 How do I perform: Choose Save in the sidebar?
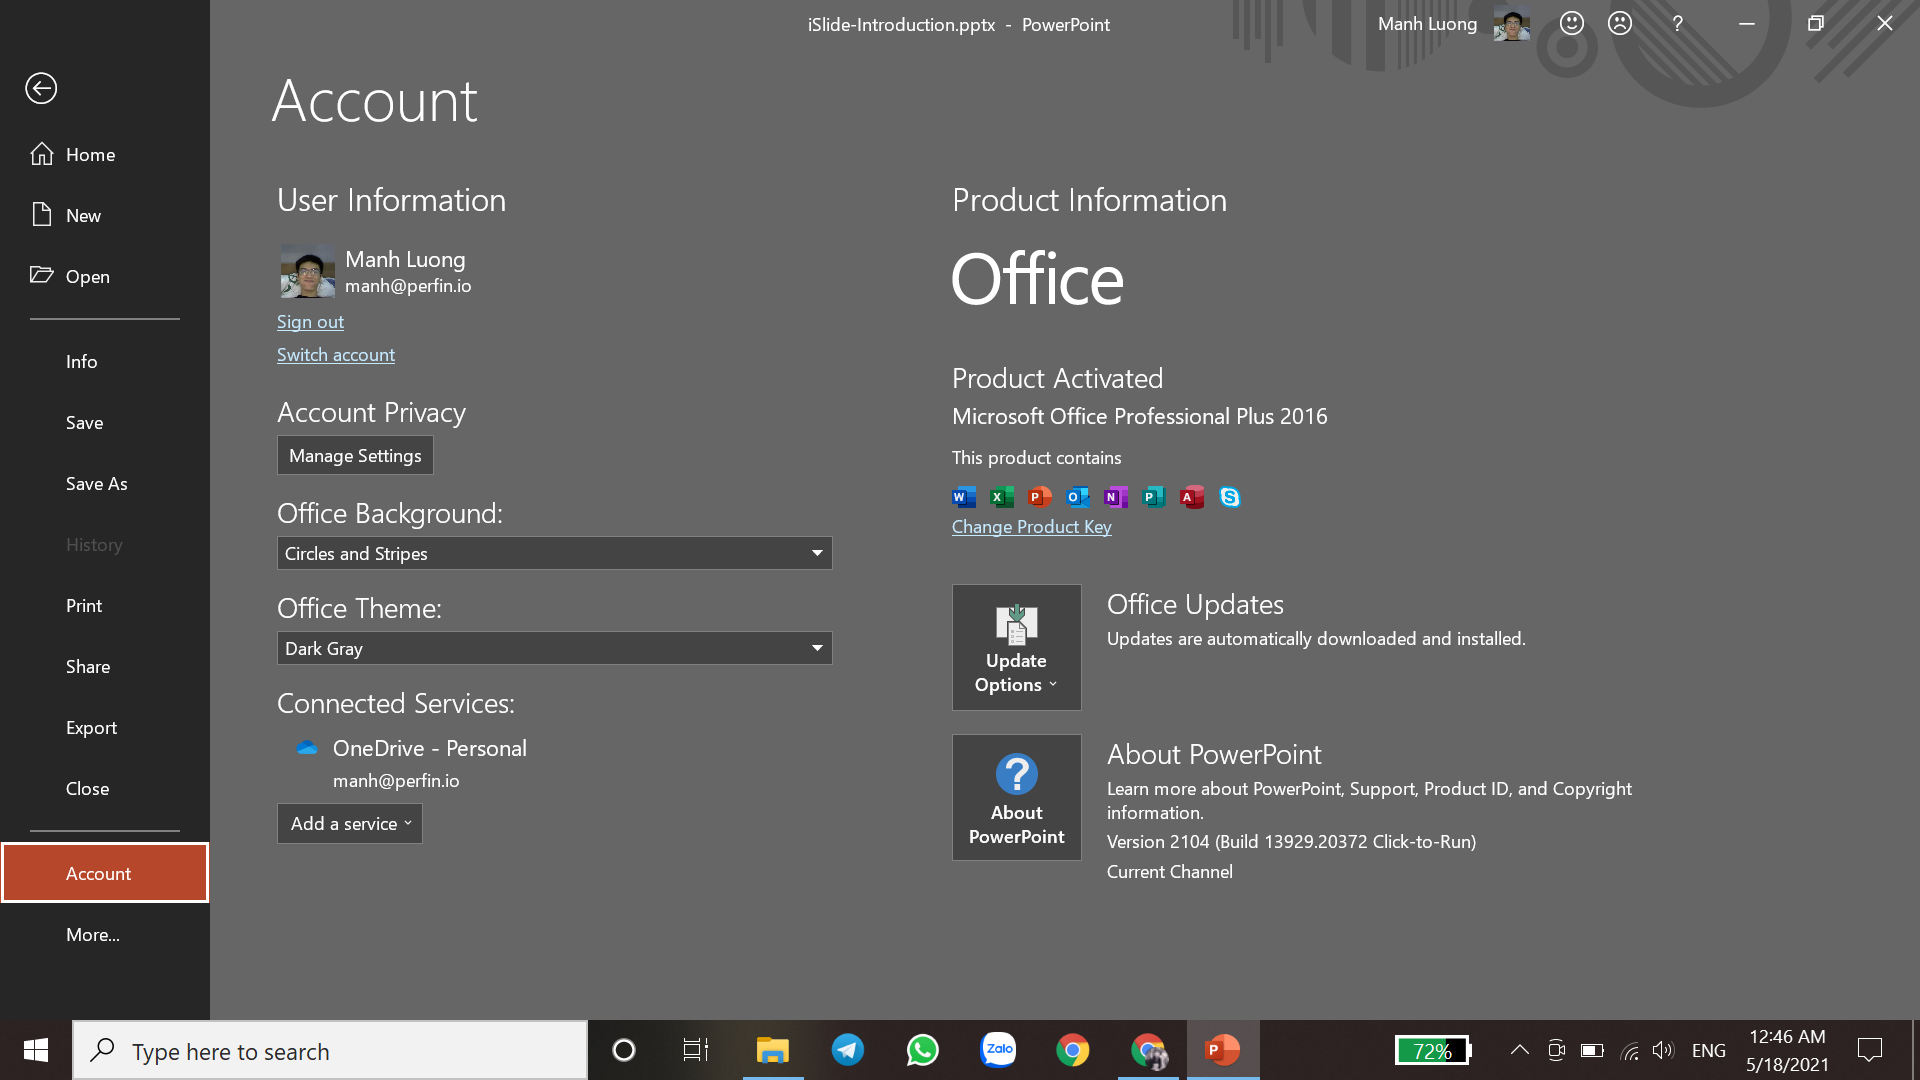coord(105,422)
